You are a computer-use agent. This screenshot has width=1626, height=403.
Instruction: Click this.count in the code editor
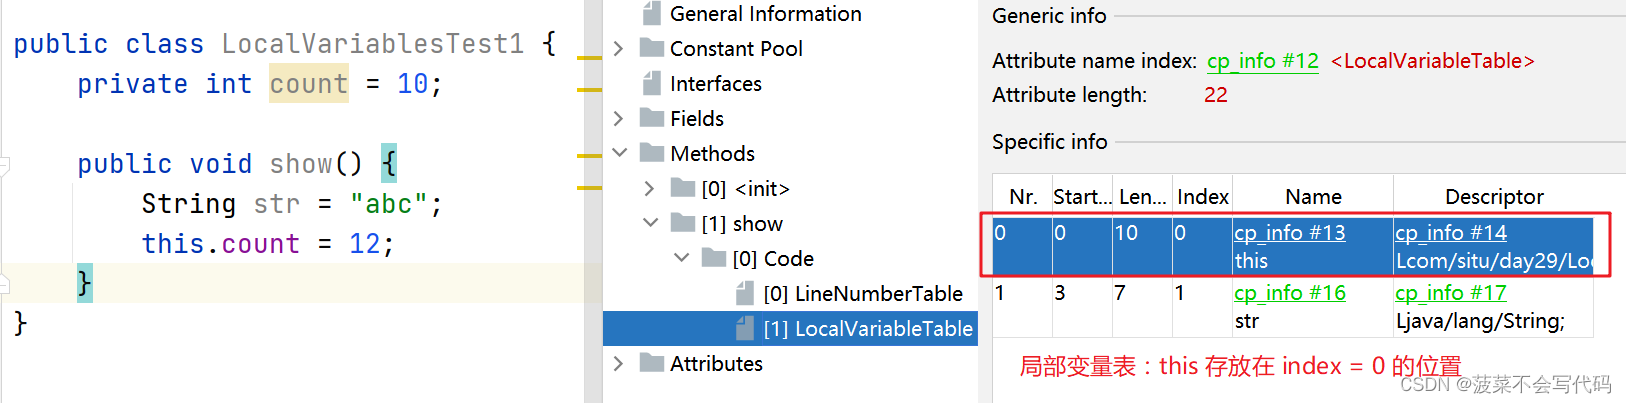point(220,244)
